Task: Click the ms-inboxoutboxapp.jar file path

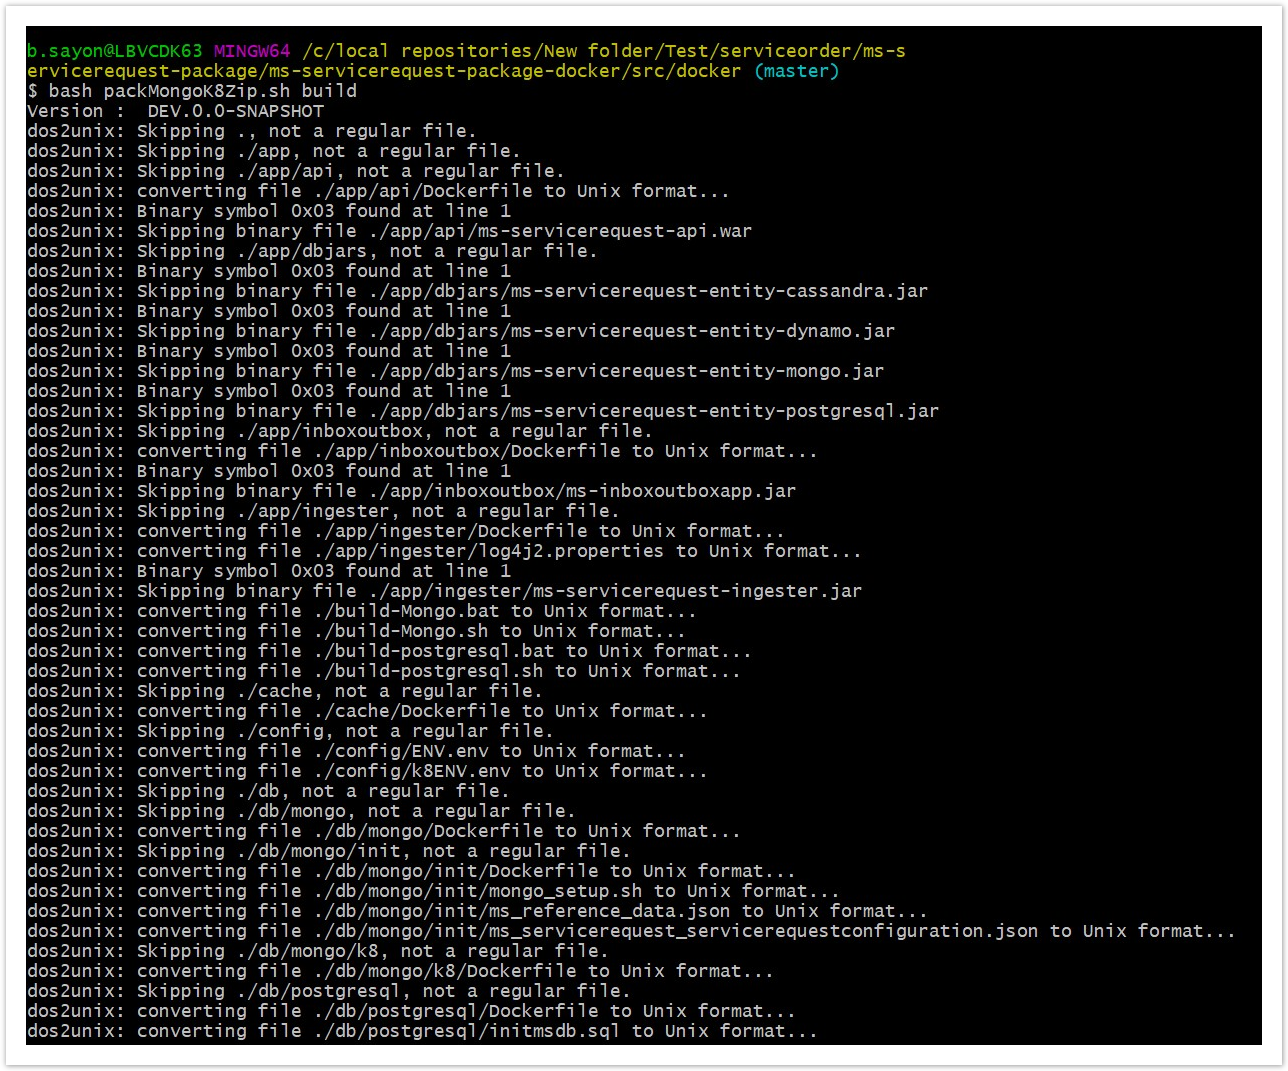Action: point(582,491)
